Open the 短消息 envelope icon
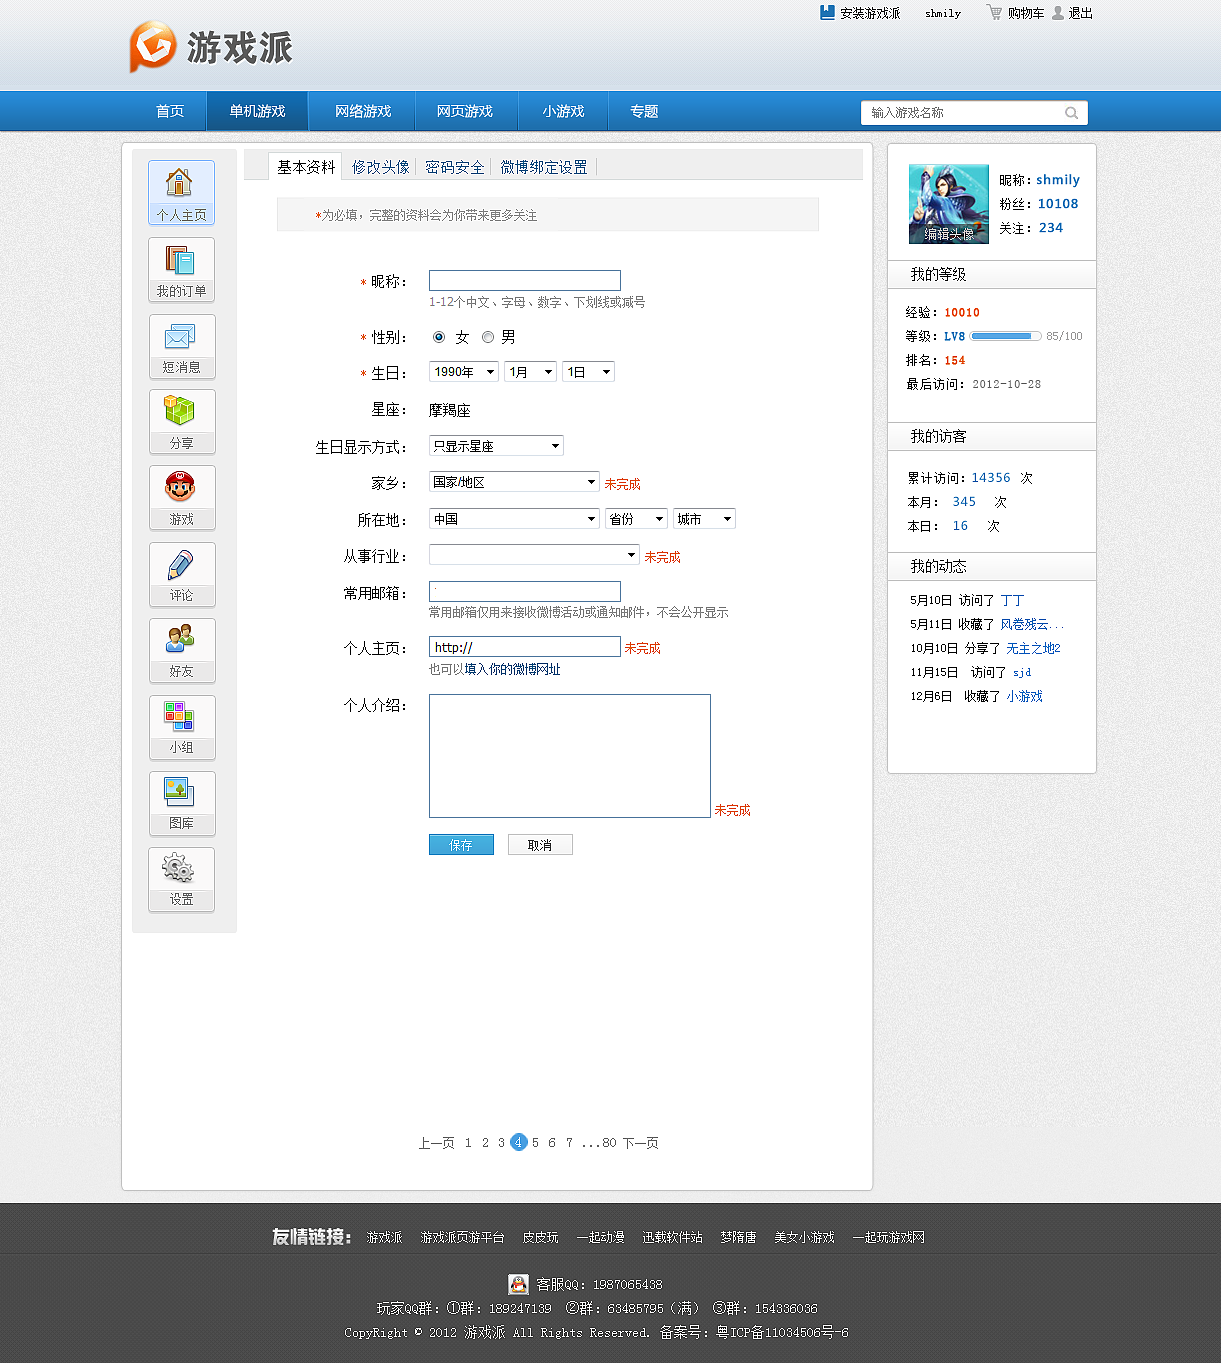 tap(181, 346)
